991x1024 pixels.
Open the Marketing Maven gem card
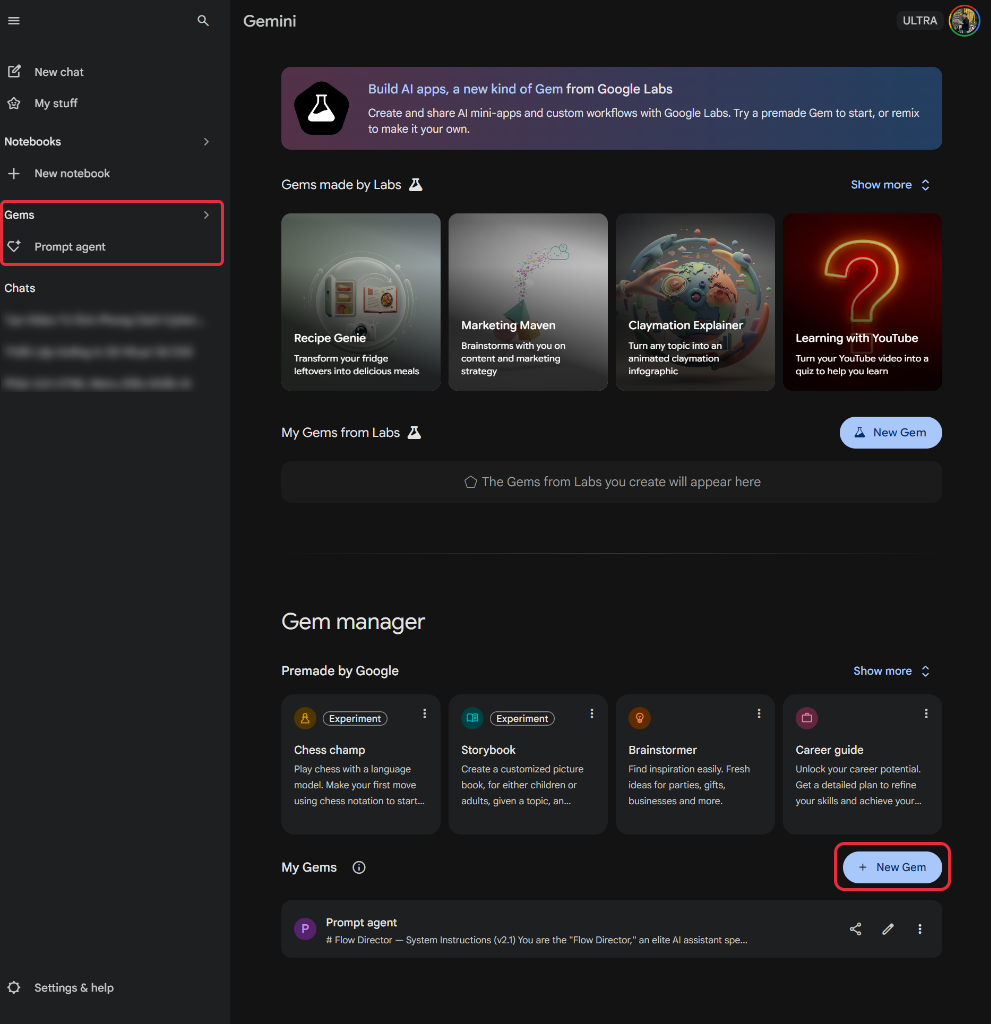528,302
